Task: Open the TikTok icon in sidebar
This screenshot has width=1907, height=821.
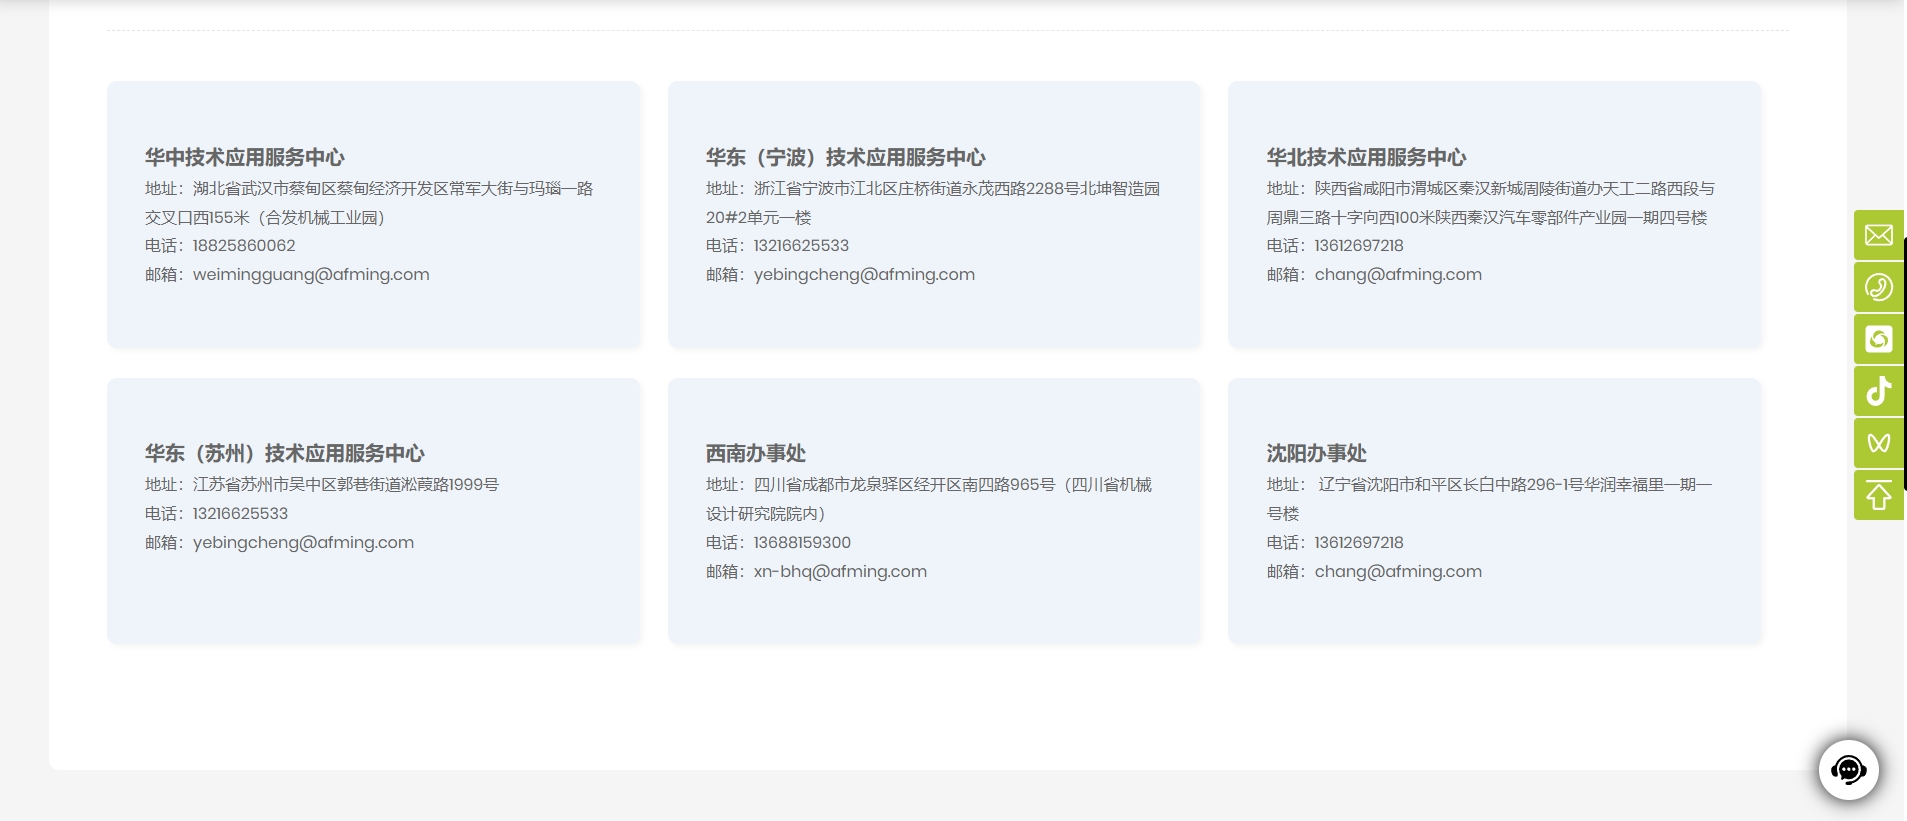Action: pos(1878,391)
